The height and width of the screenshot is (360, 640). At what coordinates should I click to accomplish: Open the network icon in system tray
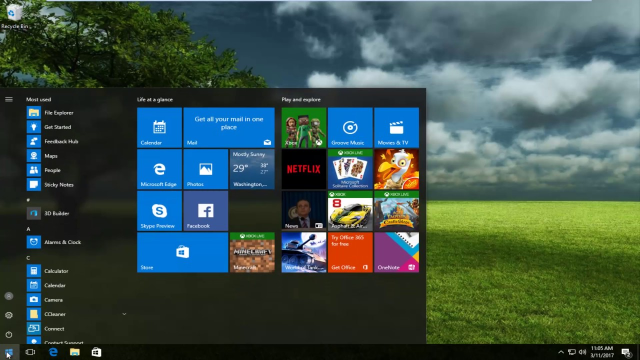click(x=571, y=352)
